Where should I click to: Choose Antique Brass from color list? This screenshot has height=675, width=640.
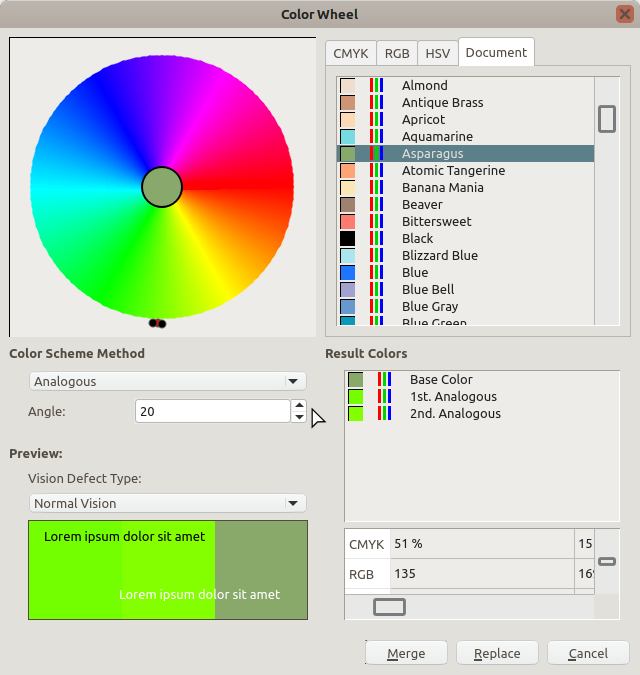click(x=442, y=103)
